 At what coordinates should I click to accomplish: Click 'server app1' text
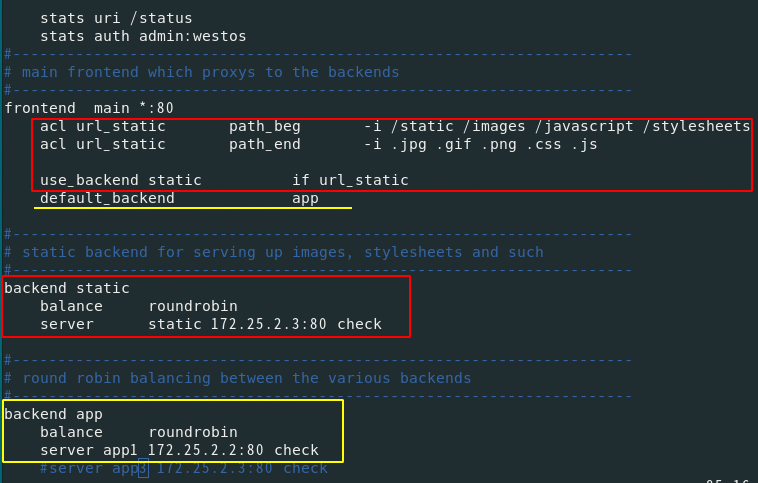click(x=89, y=450)
